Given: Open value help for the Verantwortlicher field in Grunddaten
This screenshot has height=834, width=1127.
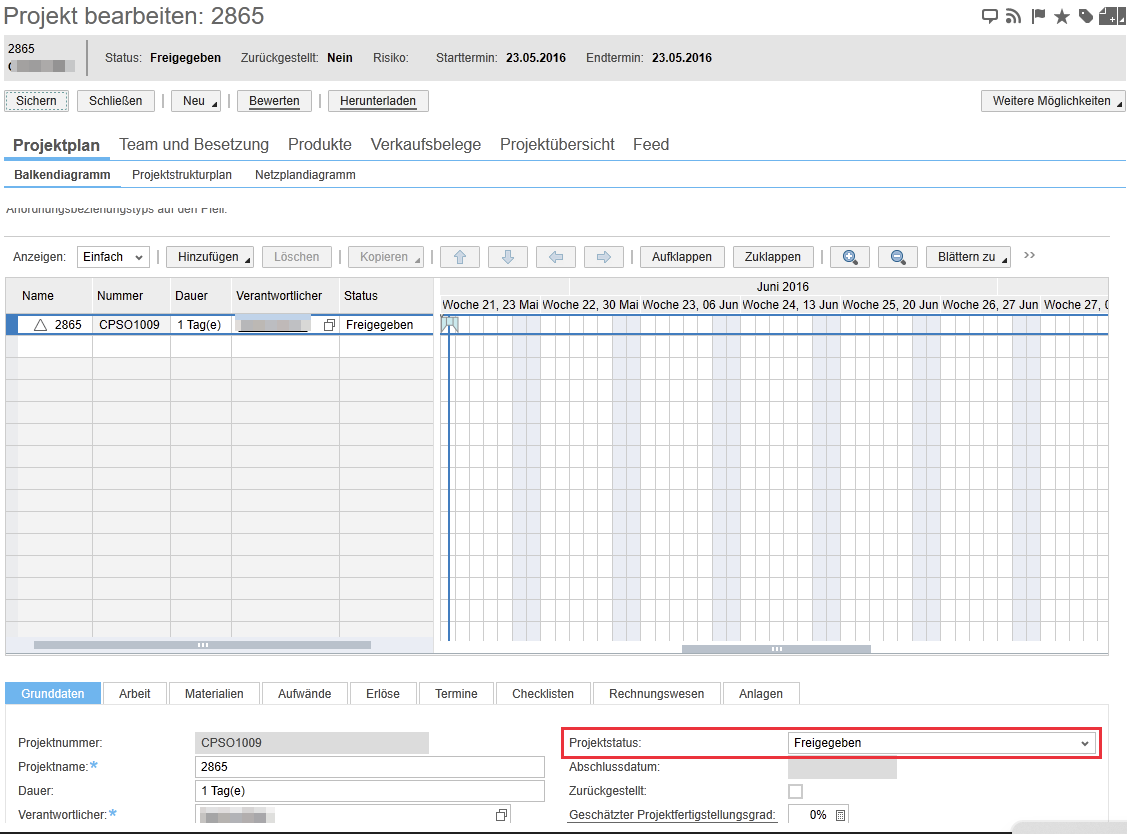Looking at the screenshot, I should (501, 815).
